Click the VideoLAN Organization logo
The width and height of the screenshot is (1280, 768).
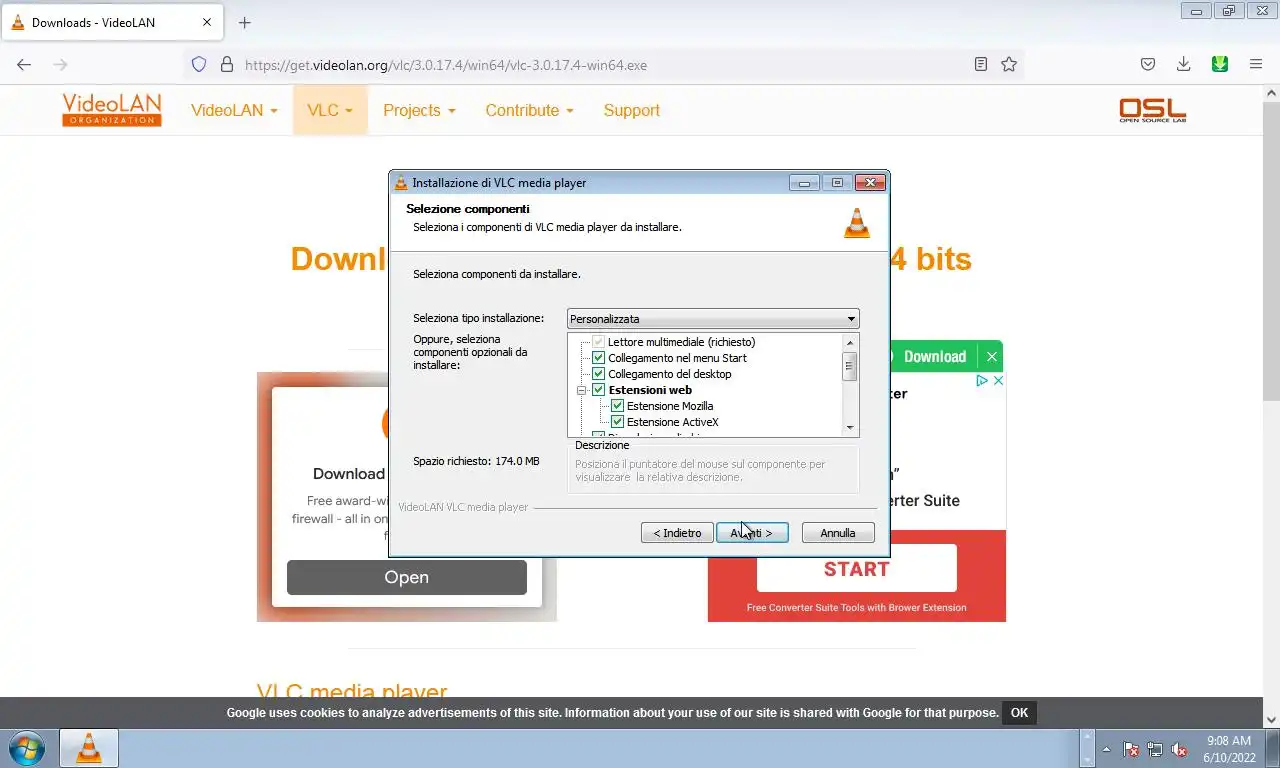coord(111,110)
